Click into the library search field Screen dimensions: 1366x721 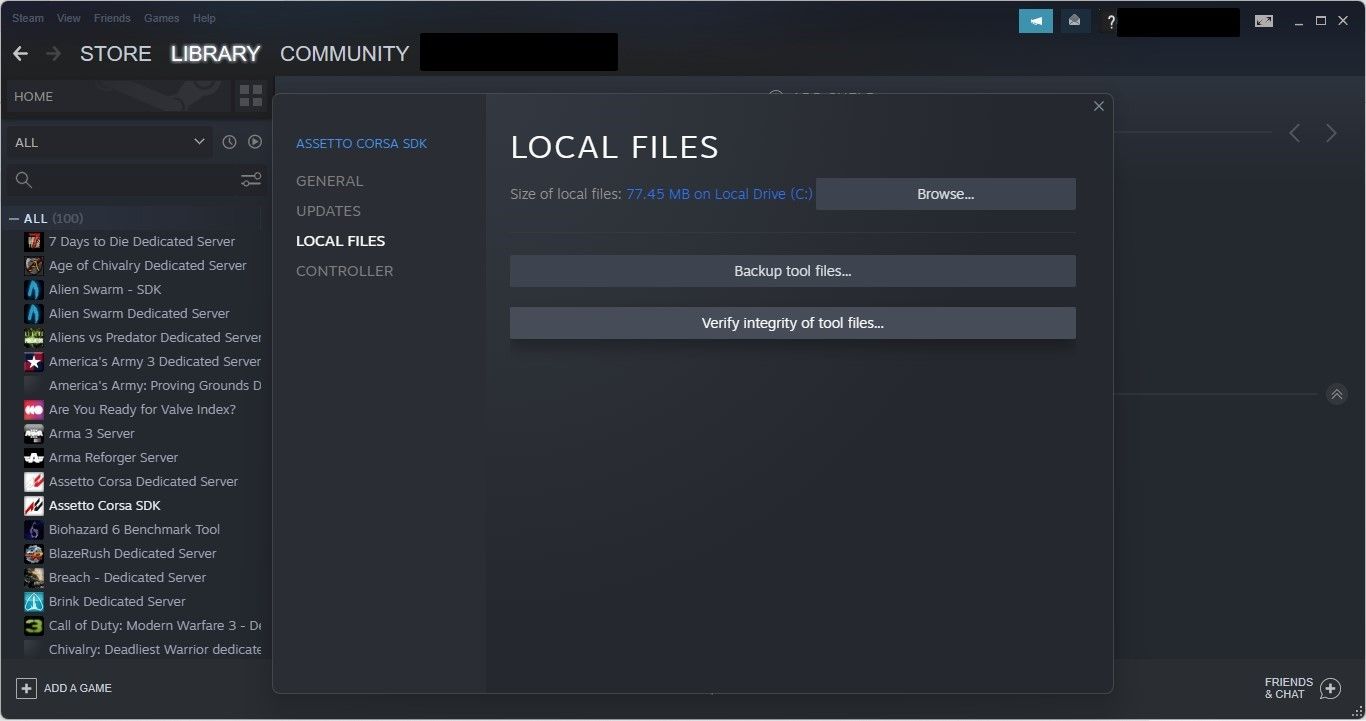coord(137,180)
